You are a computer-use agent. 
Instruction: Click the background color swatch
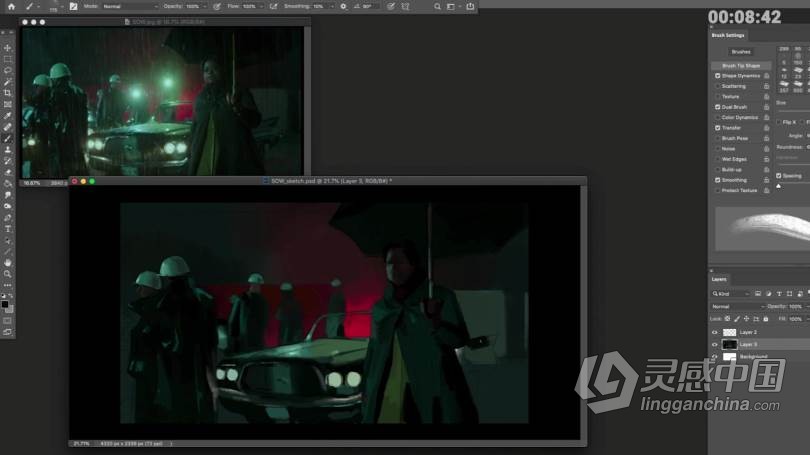10,309
